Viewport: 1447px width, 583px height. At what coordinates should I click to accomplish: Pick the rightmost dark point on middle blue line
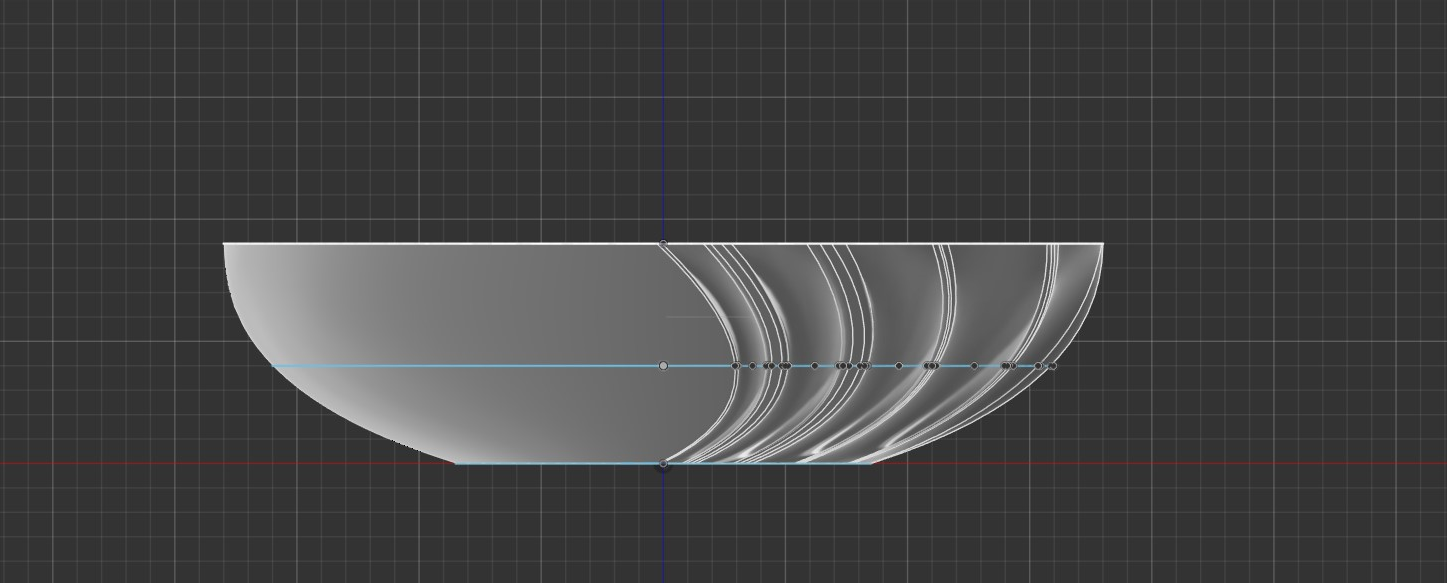pyautogui.click(x=1052, y=366)
